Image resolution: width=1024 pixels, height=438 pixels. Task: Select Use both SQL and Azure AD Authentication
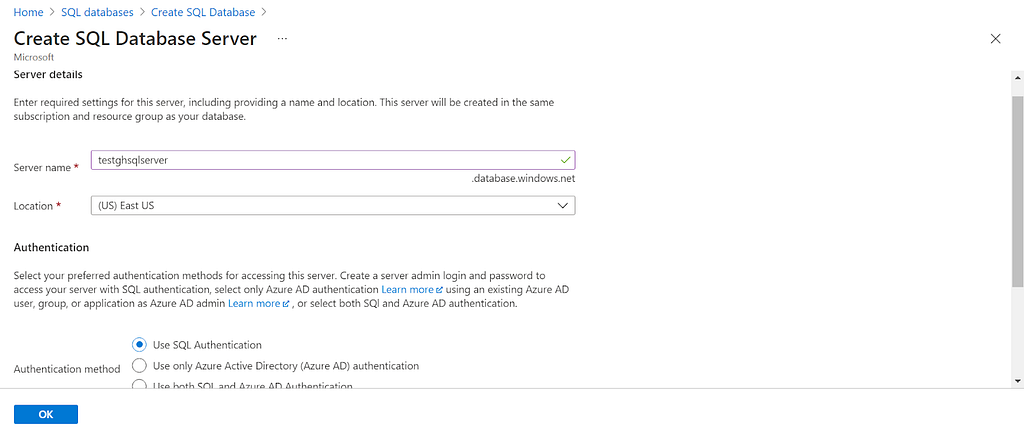138,384
